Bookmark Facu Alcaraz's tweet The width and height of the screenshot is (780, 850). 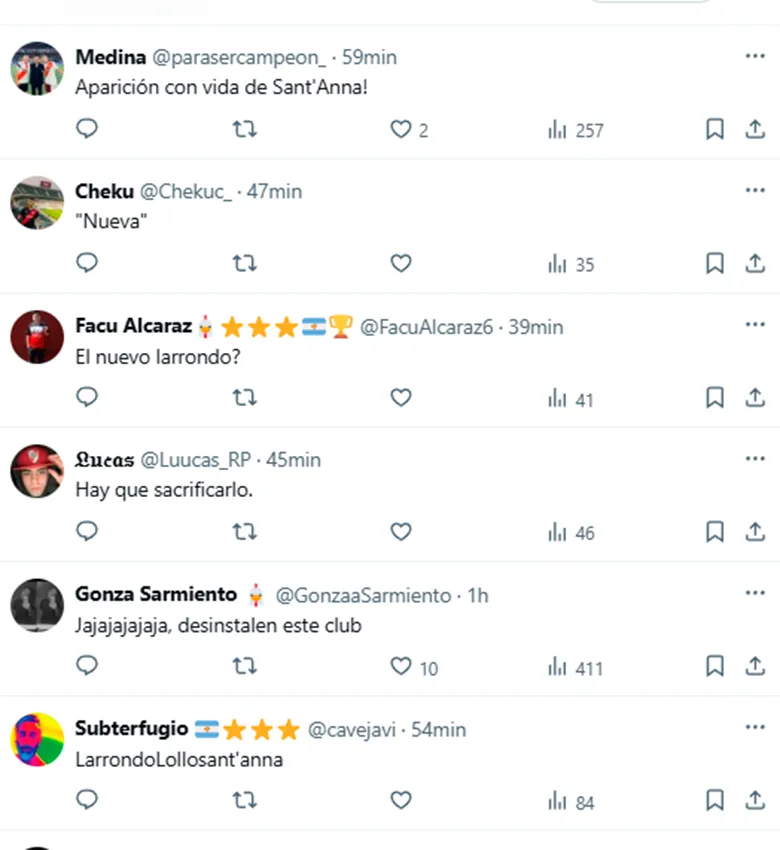(715, 398)
